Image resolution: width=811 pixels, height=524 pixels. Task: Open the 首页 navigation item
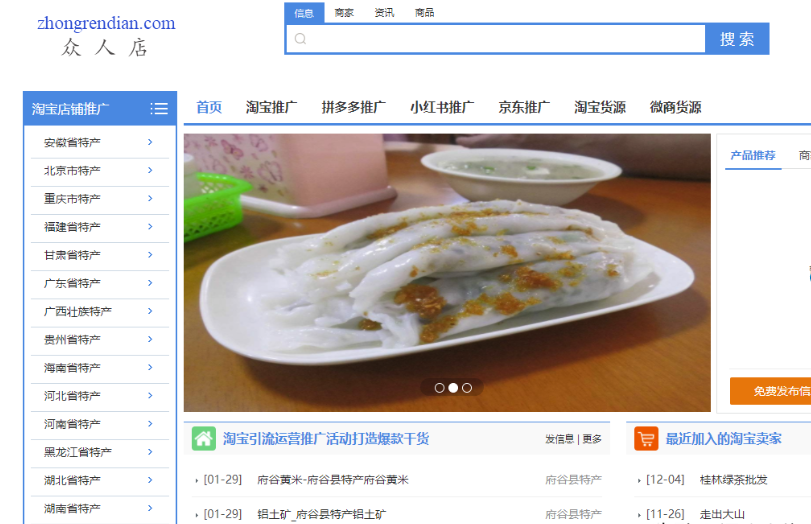[209, 108]
